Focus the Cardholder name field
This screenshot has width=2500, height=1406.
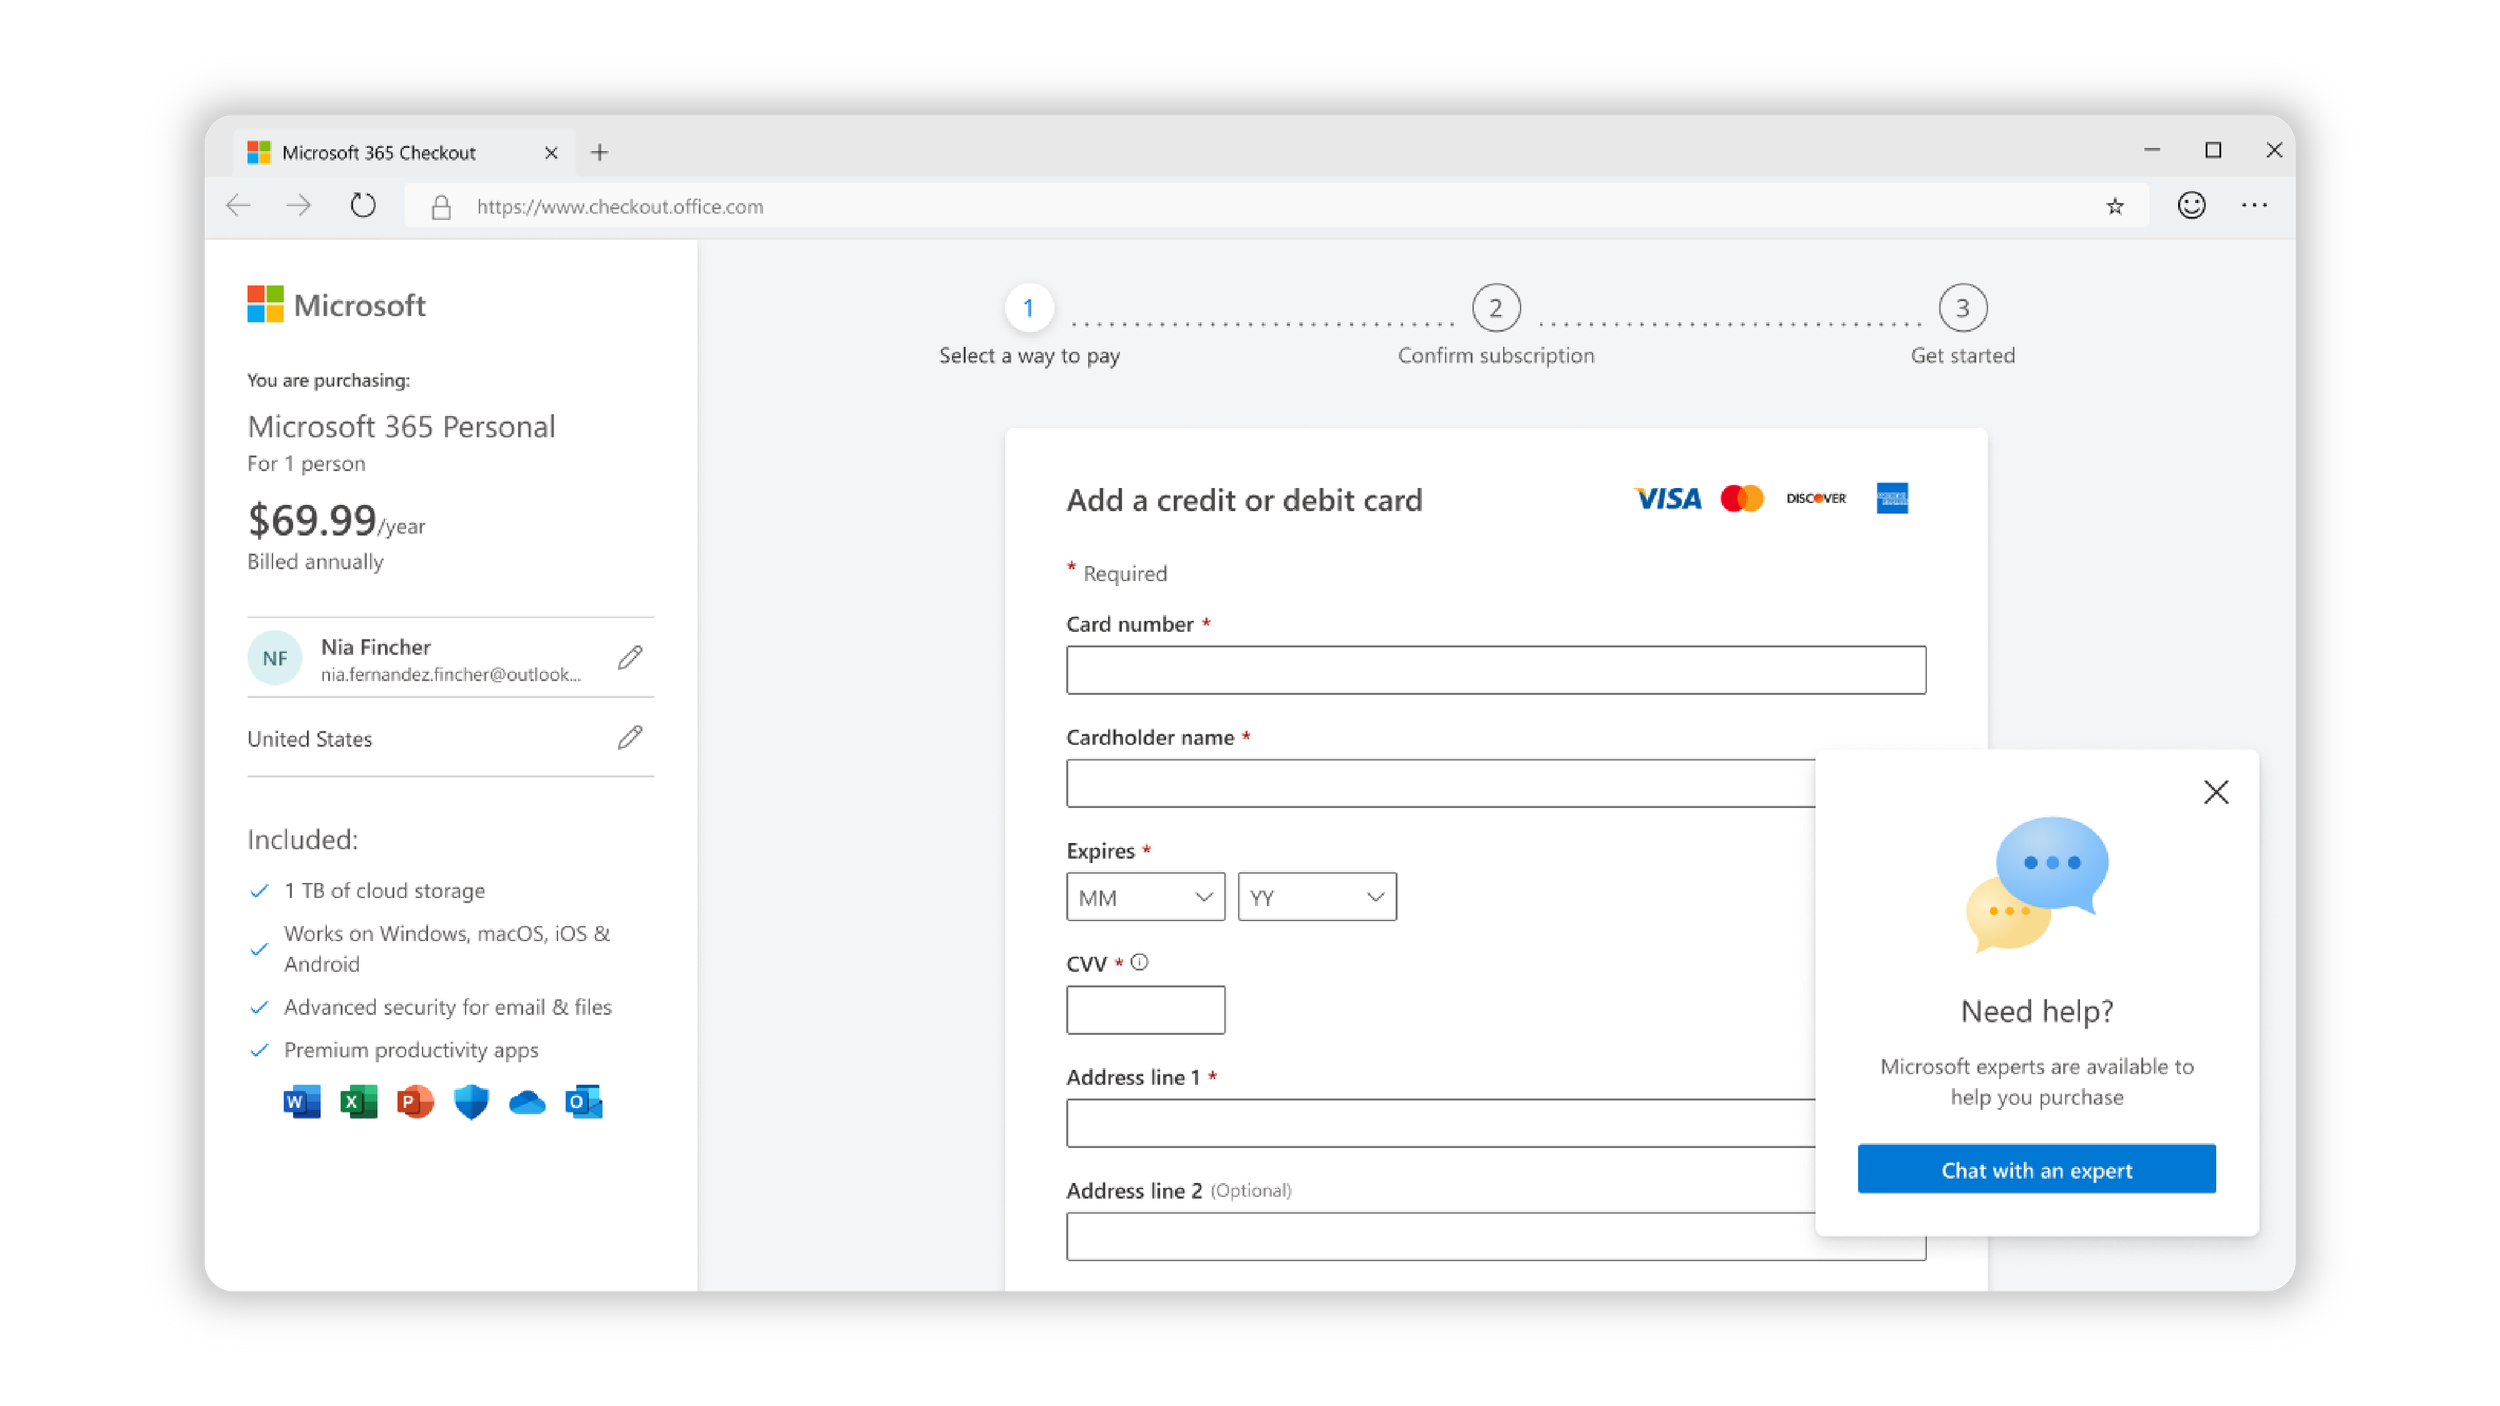tap(1441, 783)
